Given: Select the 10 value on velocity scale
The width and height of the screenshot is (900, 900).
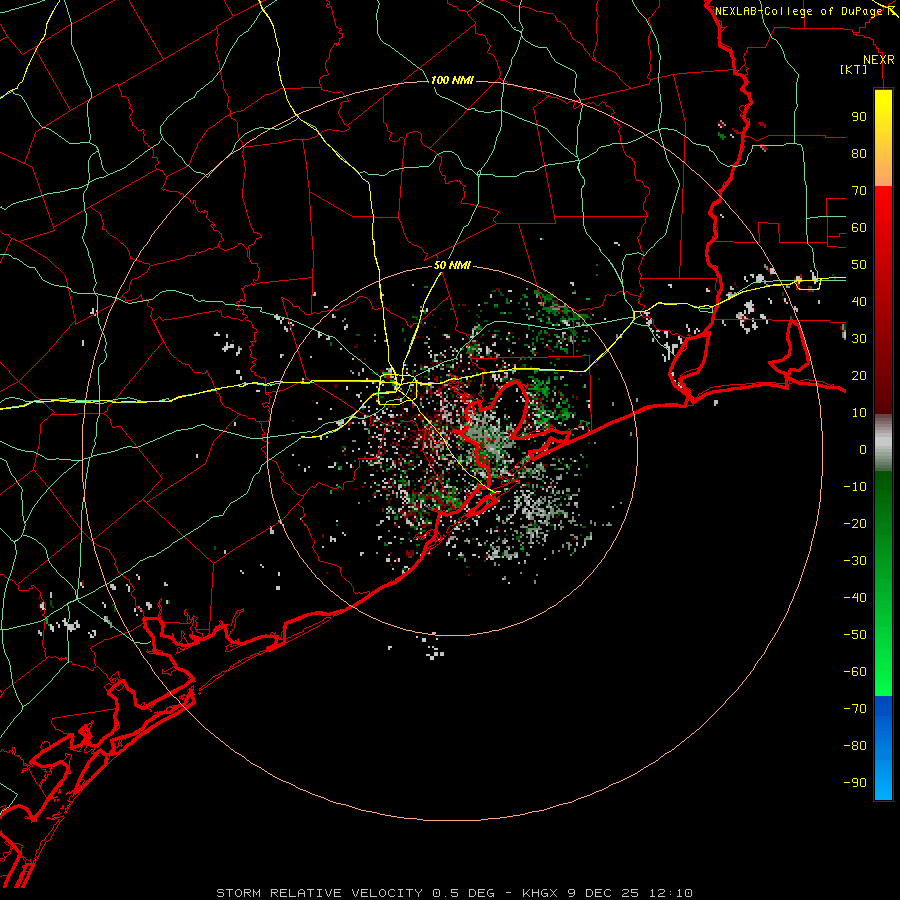Looking at the screenshot, I should tap(859, 413).
